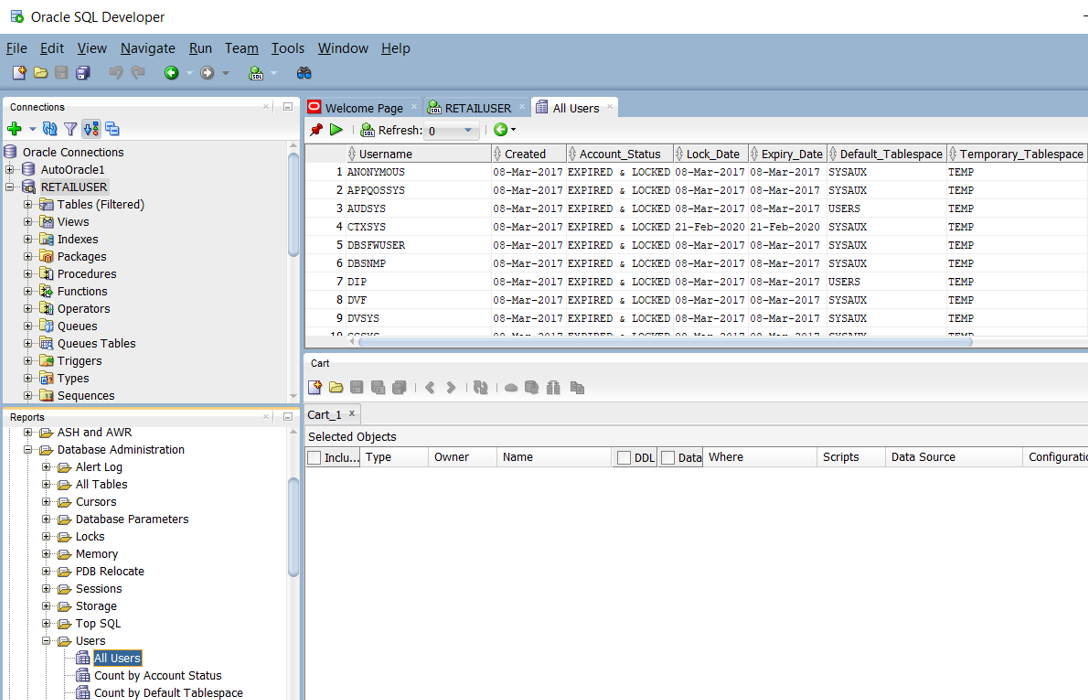Click the New Cart icon in Cart toolbar
The image size is (1088, 700).
[x=315, y=388]
